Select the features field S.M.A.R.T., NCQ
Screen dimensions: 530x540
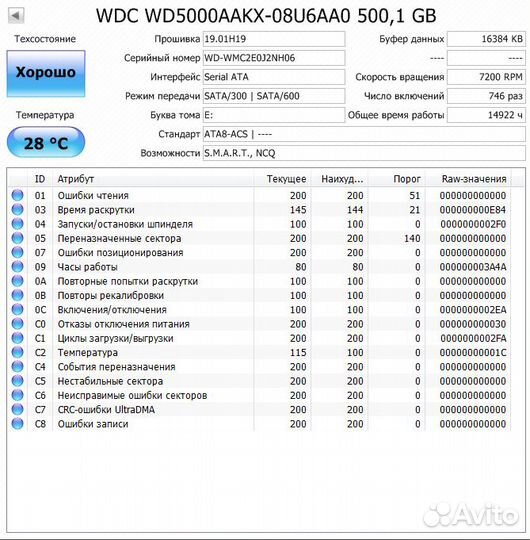point(364,153)
